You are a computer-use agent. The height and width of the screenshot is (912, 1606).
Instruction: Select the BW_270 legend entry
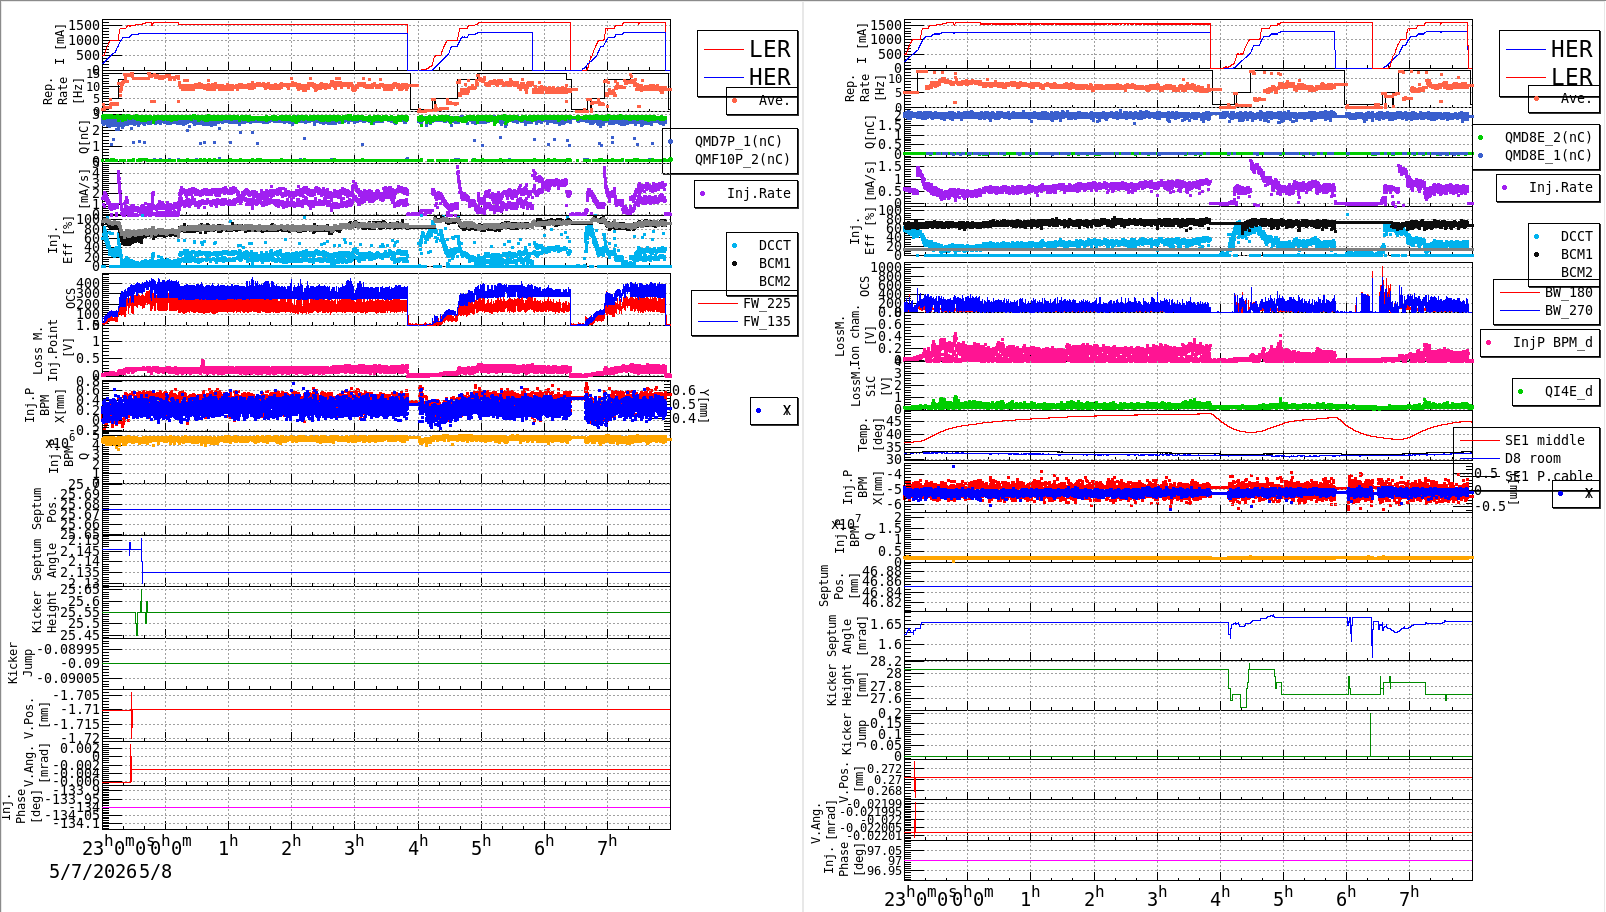[1568, 310]
